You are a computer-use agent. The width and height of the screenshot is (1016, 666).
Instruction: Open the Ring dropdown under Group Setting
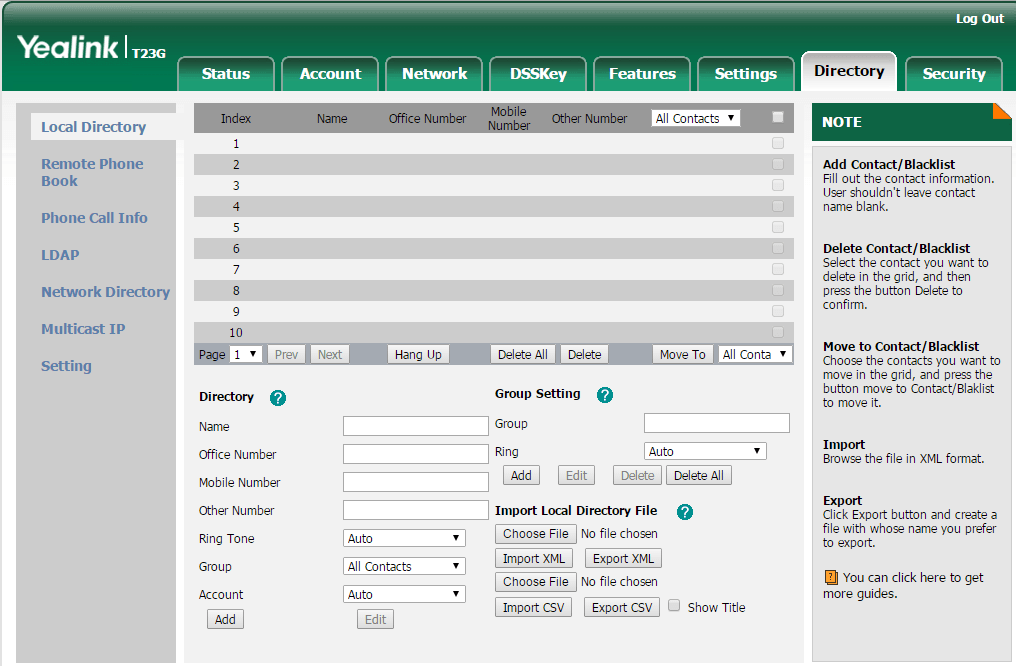coord(705,452)
